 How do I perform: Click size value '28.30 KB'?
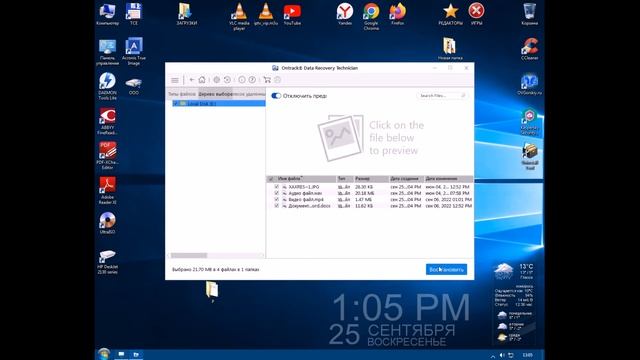364,187
